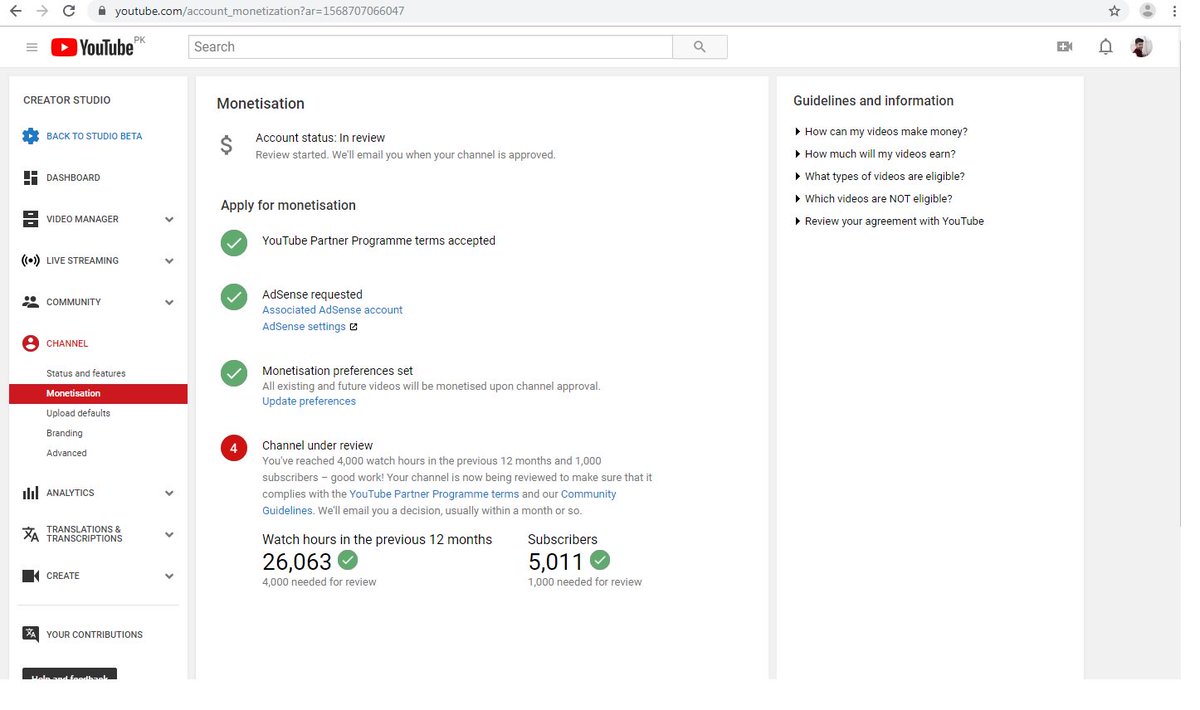Open AdSense settings link
The height and width of the screenshot is (710, 1200).
click(304, 327)
